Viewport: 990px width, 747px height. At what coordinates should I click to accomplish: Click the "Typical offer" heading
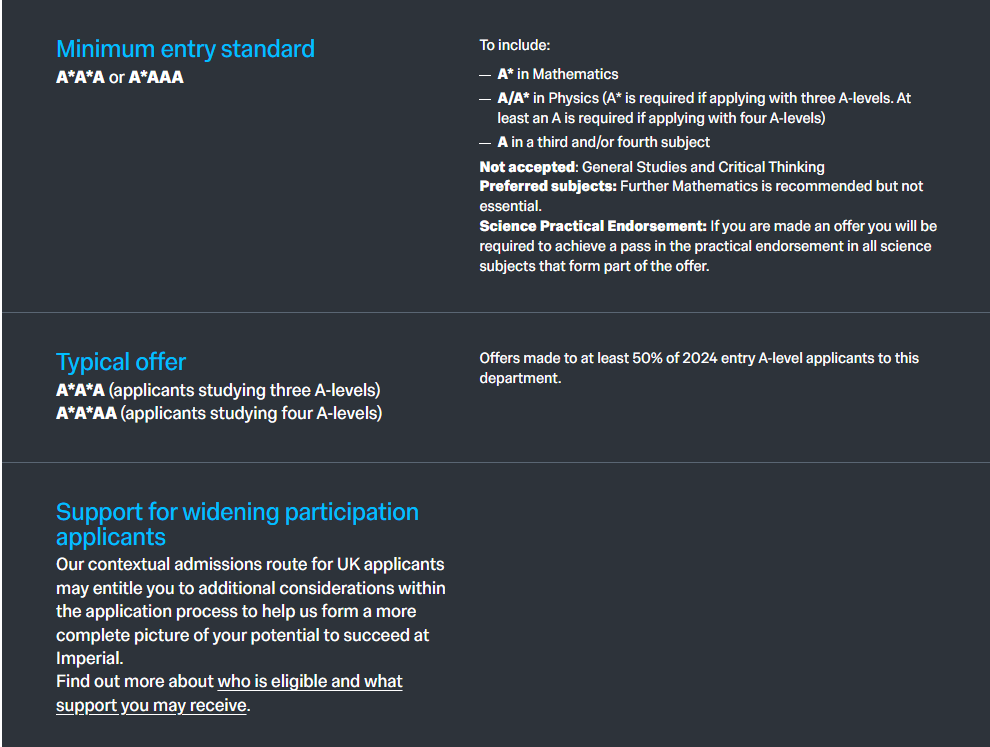(121, 362)
